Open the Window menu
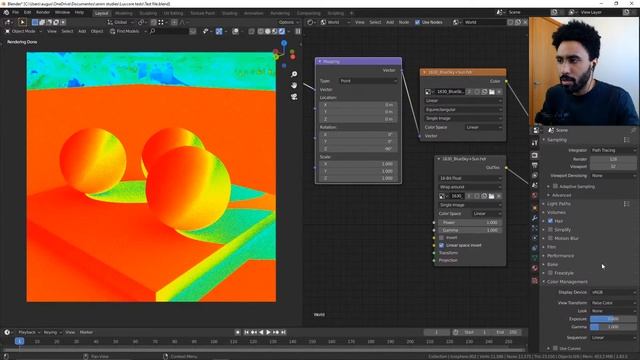The image size is (640, 360). coord(62,13)
